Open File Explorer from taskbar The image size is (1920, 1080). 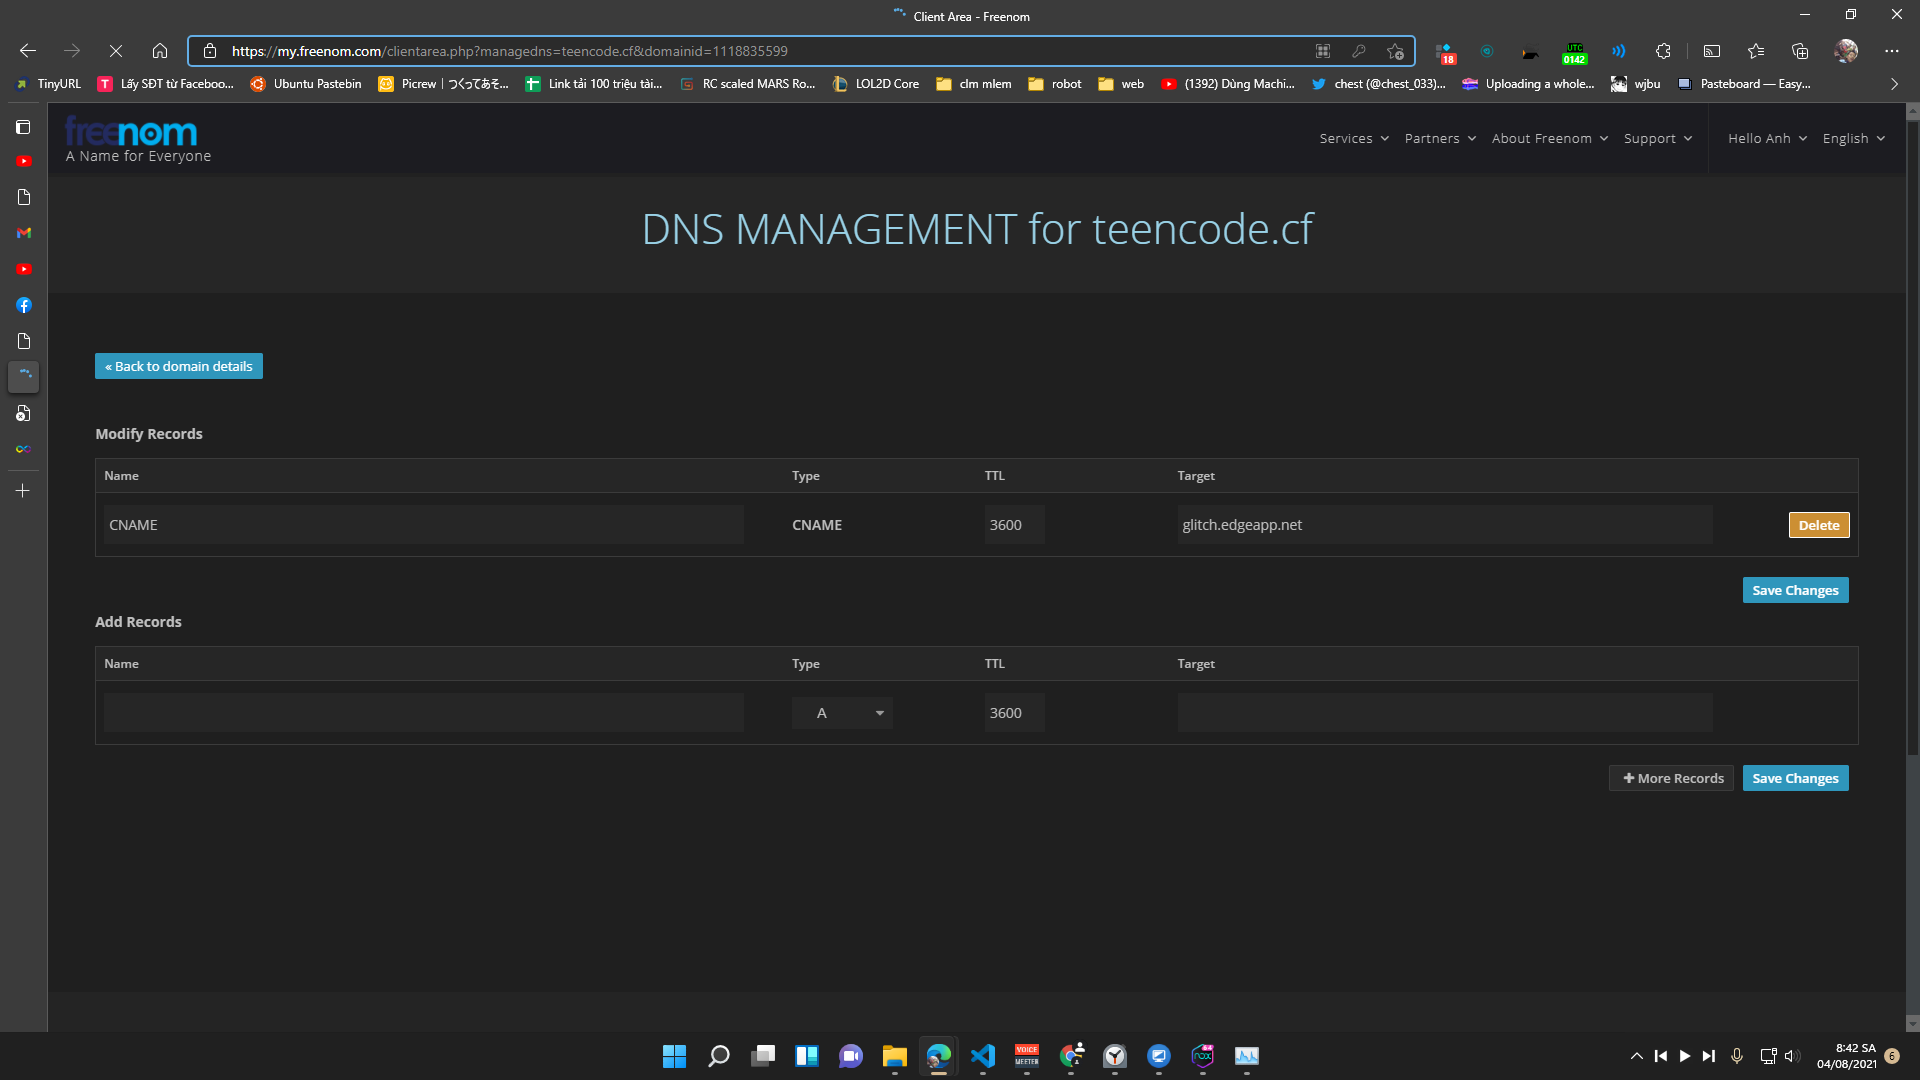pos(894,1056)
